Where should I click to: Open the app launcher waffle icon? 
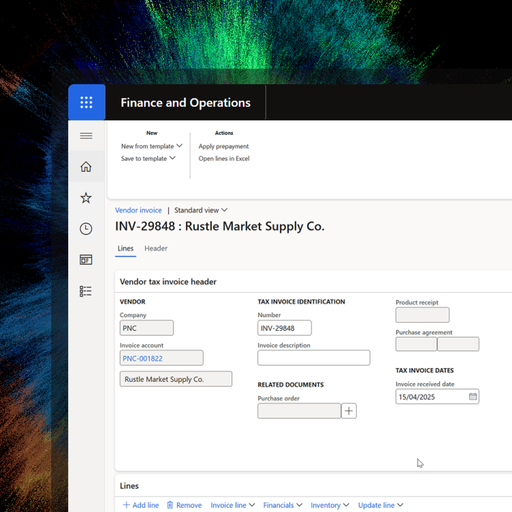86,102
